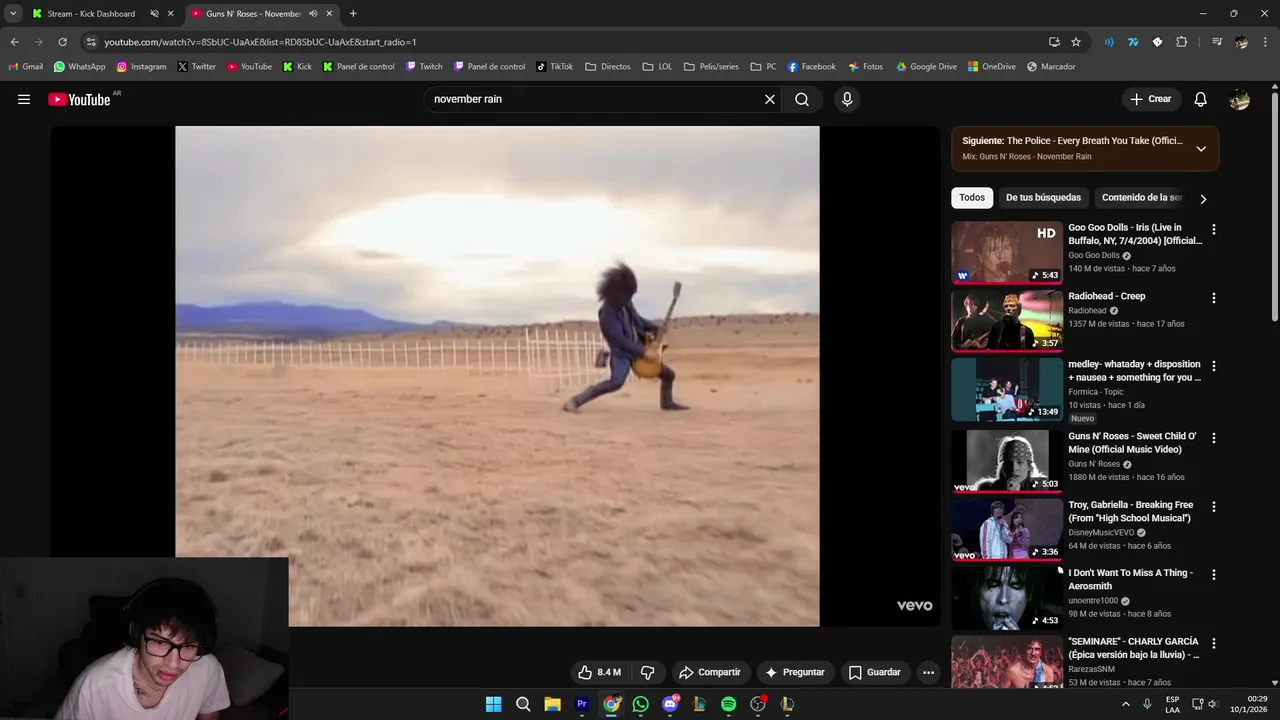Select the Contenido de la serie chip
This screenshot has height=720, width=1280.
(1141, 198)
